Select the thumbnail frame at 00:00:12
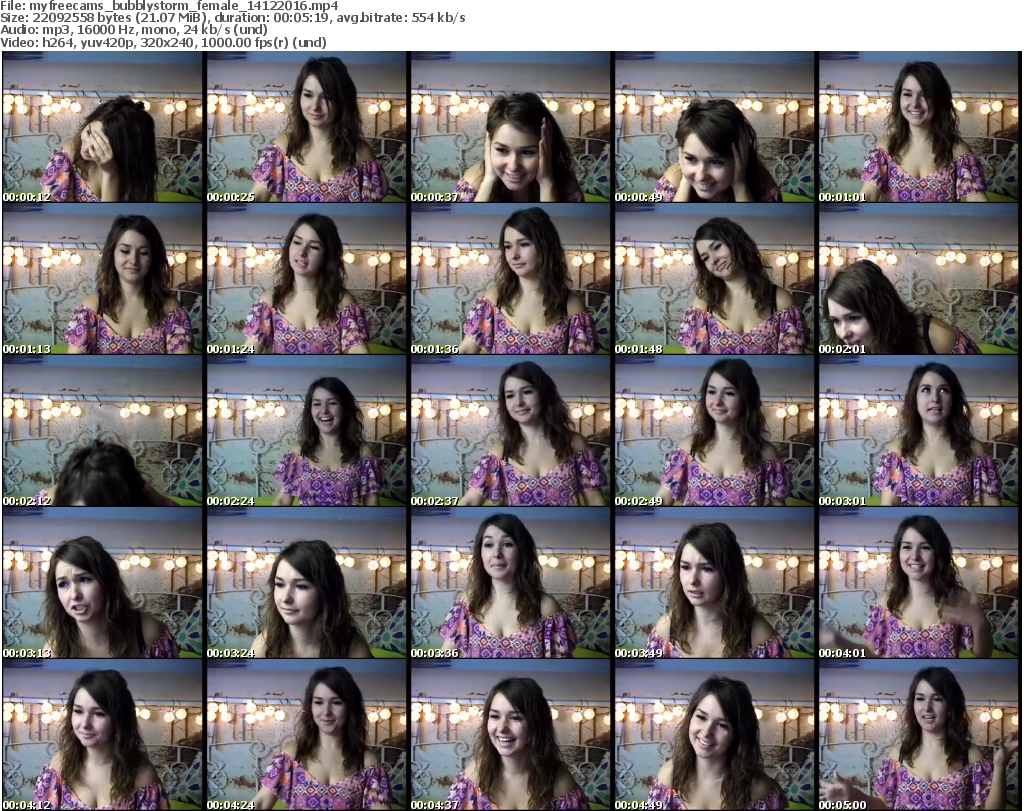 pos(103,127)
